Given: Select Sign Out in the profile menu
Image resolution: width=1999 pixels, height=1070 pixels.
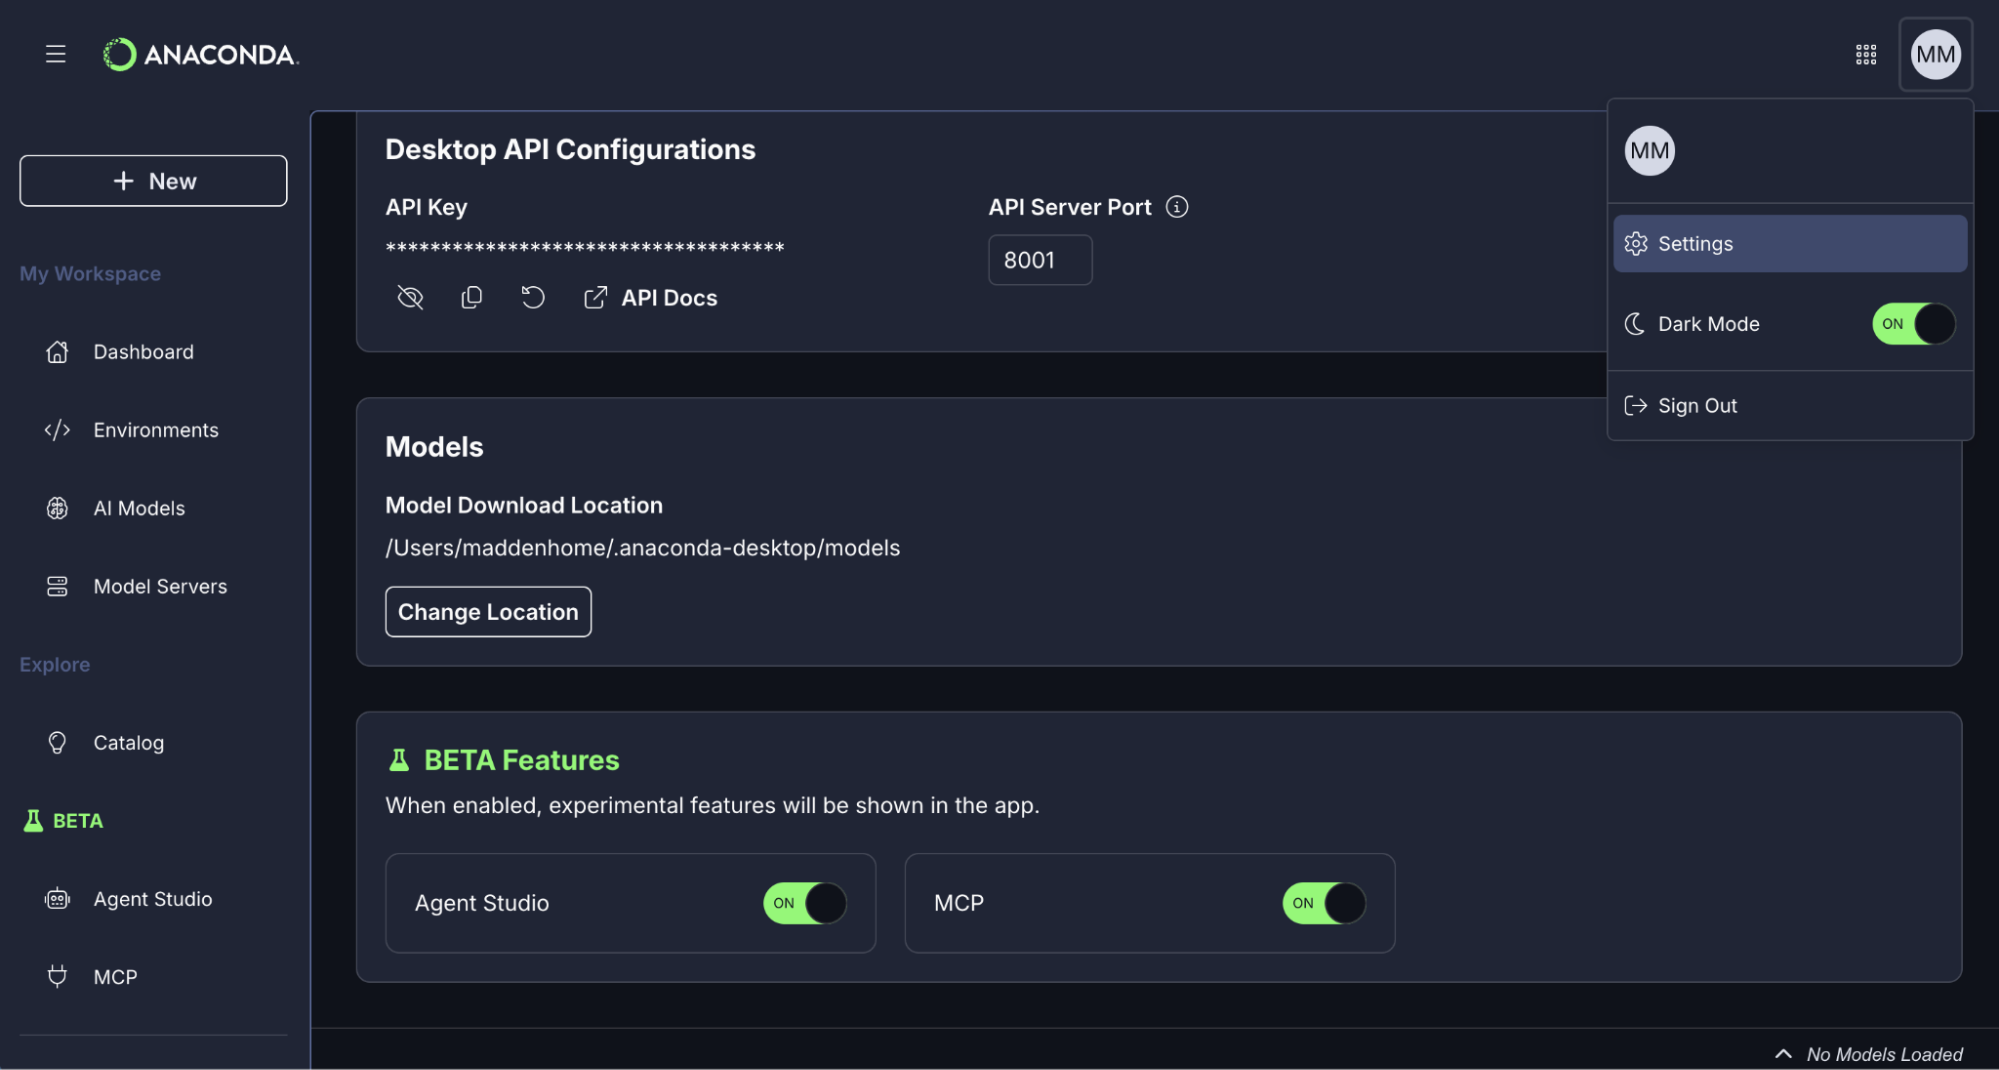Looking at the screenshot, I should pyautogui.click(x=1790, y=405).
